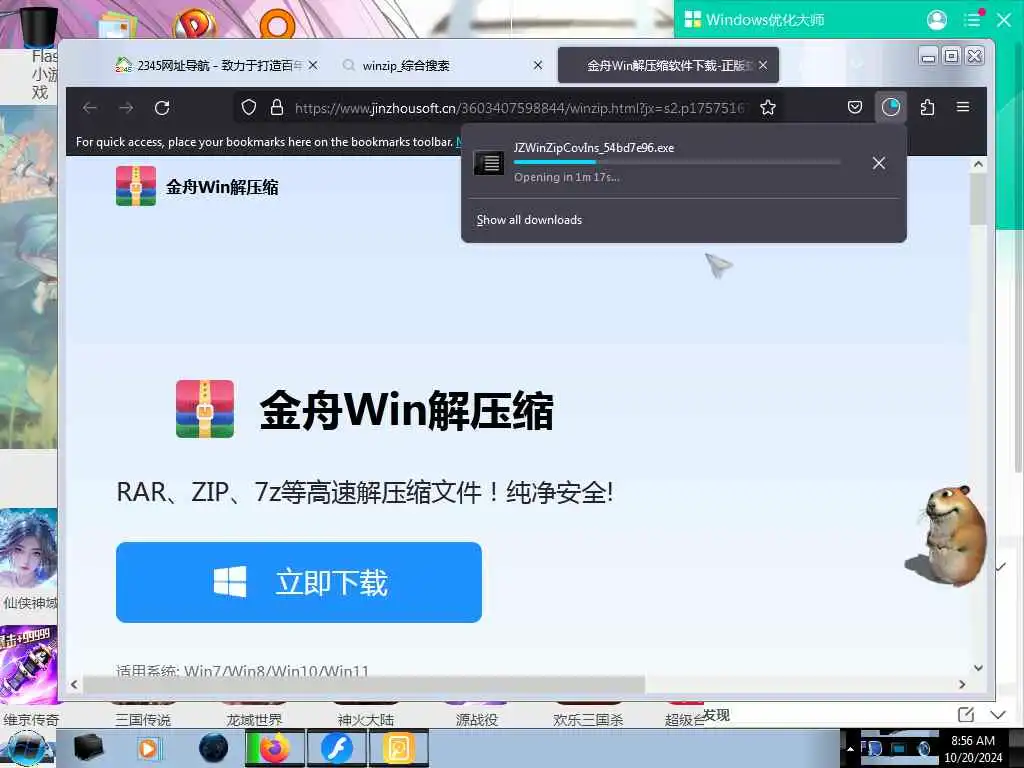Click the large 金舟Win解压缩 archive icon
This screenshot has height=768, width=1024.
pyautogui.click(x=205, y=409)
